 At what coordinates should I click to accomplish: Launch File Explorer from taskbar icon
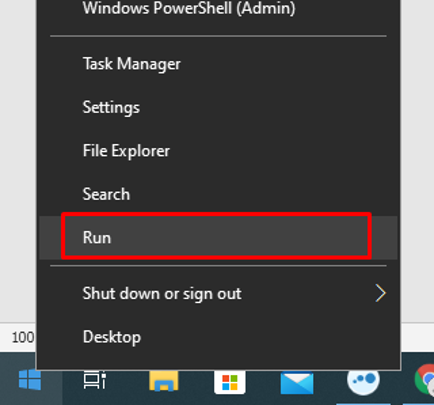point(164,380)
